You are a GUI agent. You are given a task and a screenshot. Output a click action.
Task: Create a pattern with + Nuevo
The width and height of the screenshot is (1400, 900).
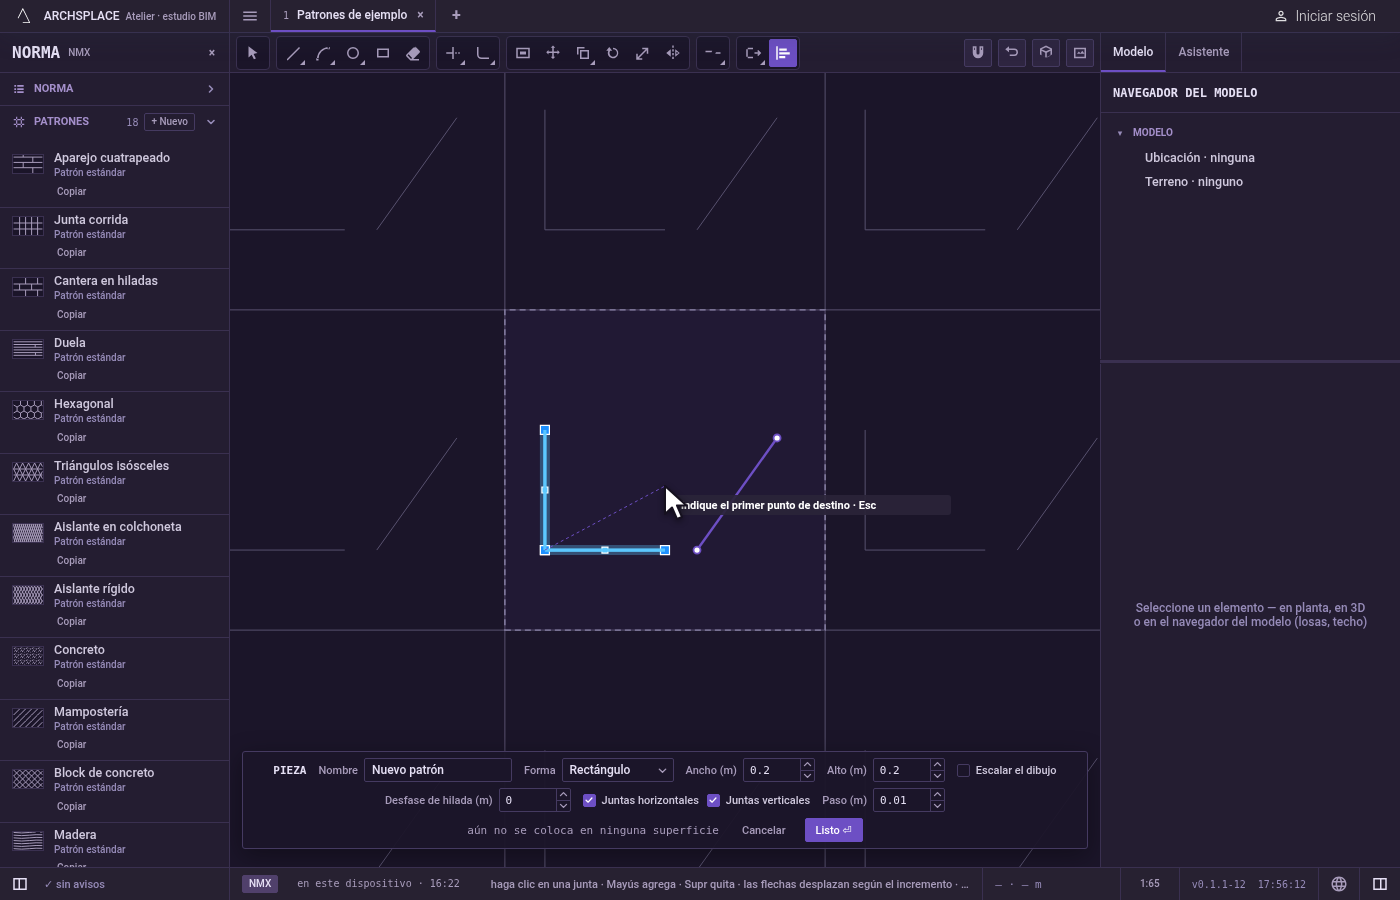tap(170, 122)
